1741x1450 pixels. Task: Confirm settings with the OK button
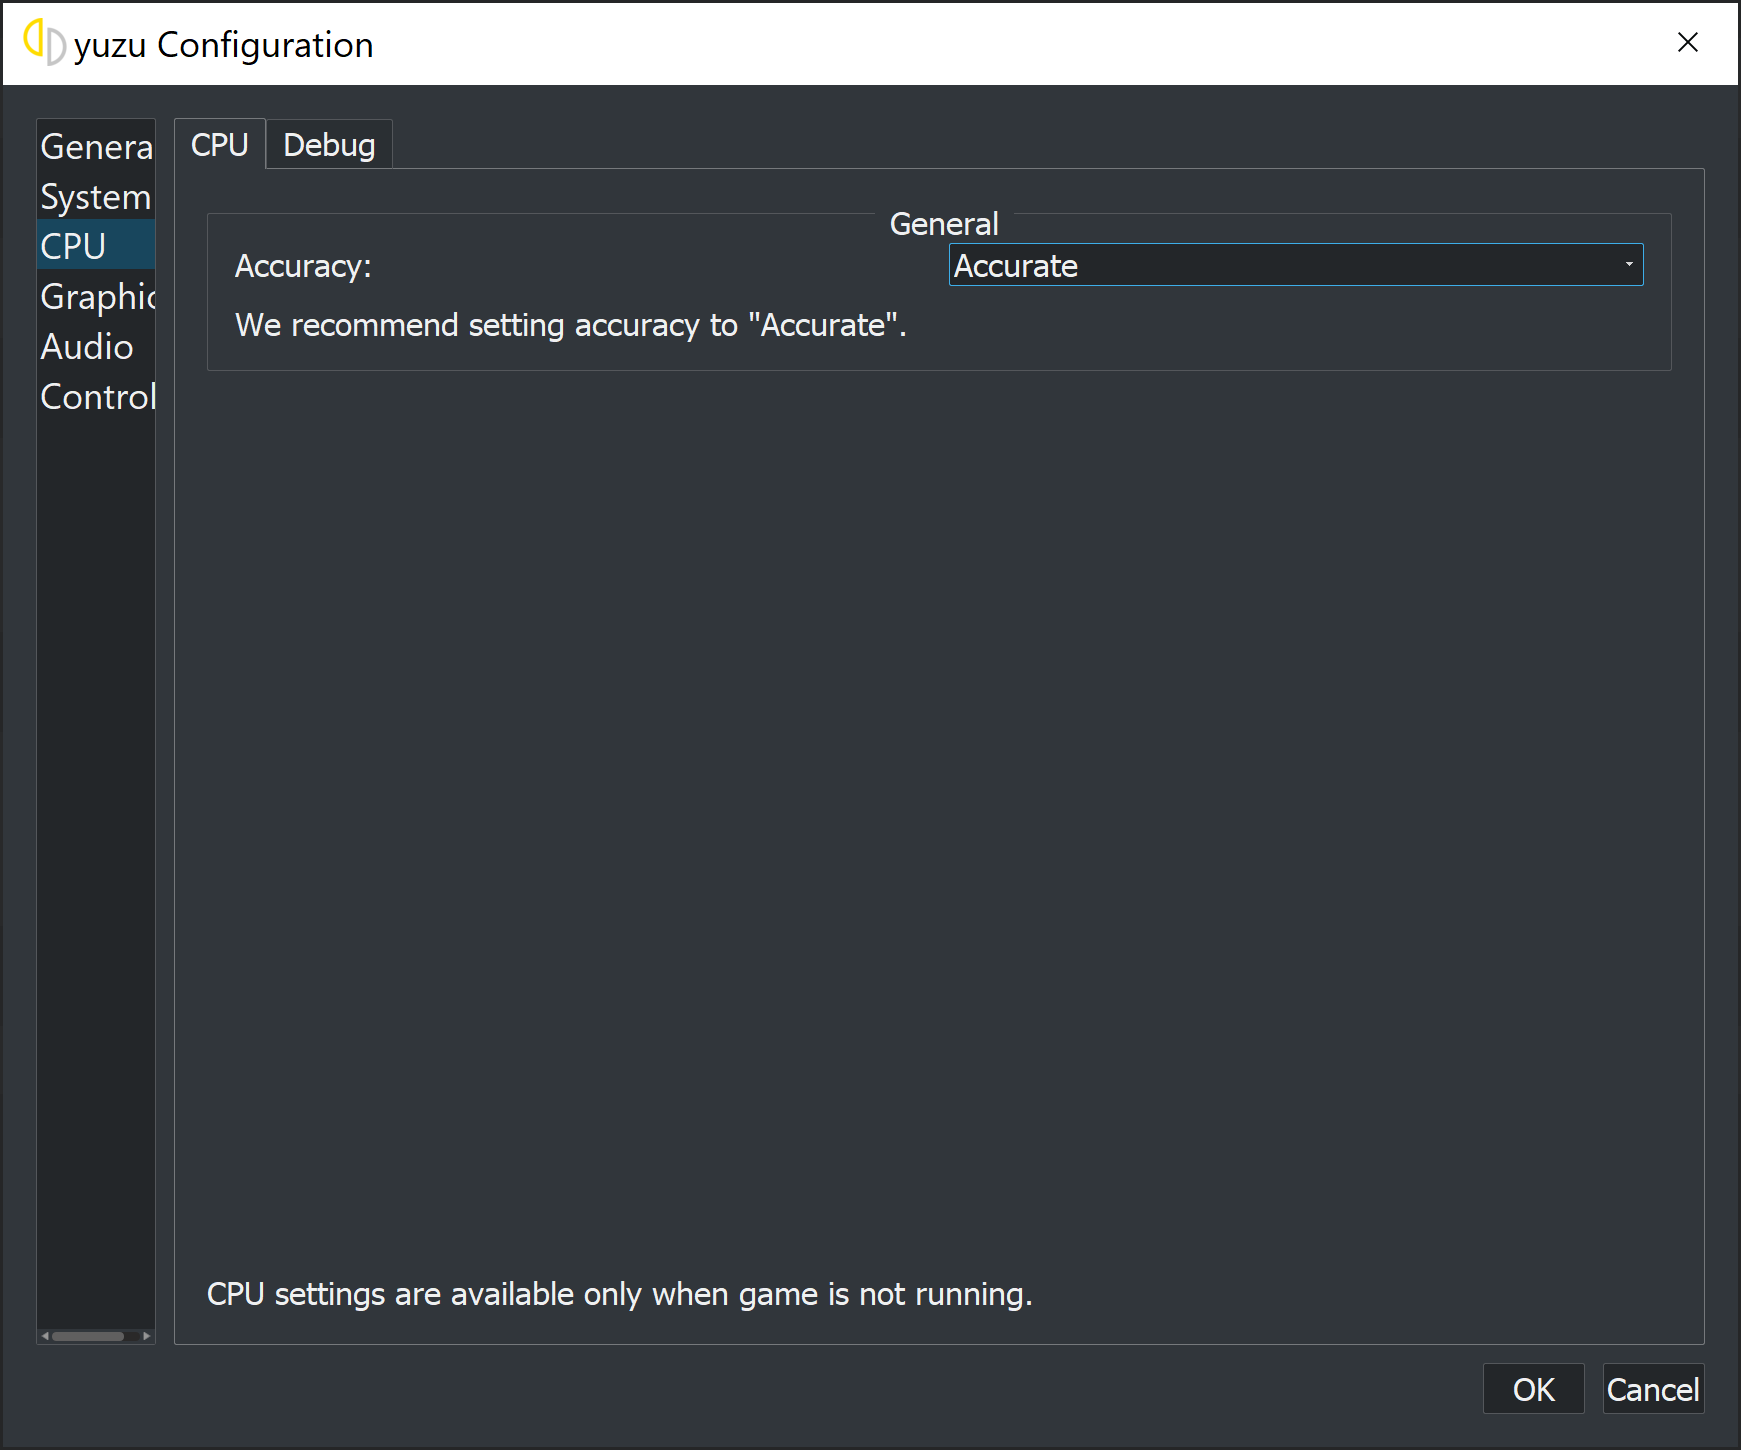[1533, 1389]
